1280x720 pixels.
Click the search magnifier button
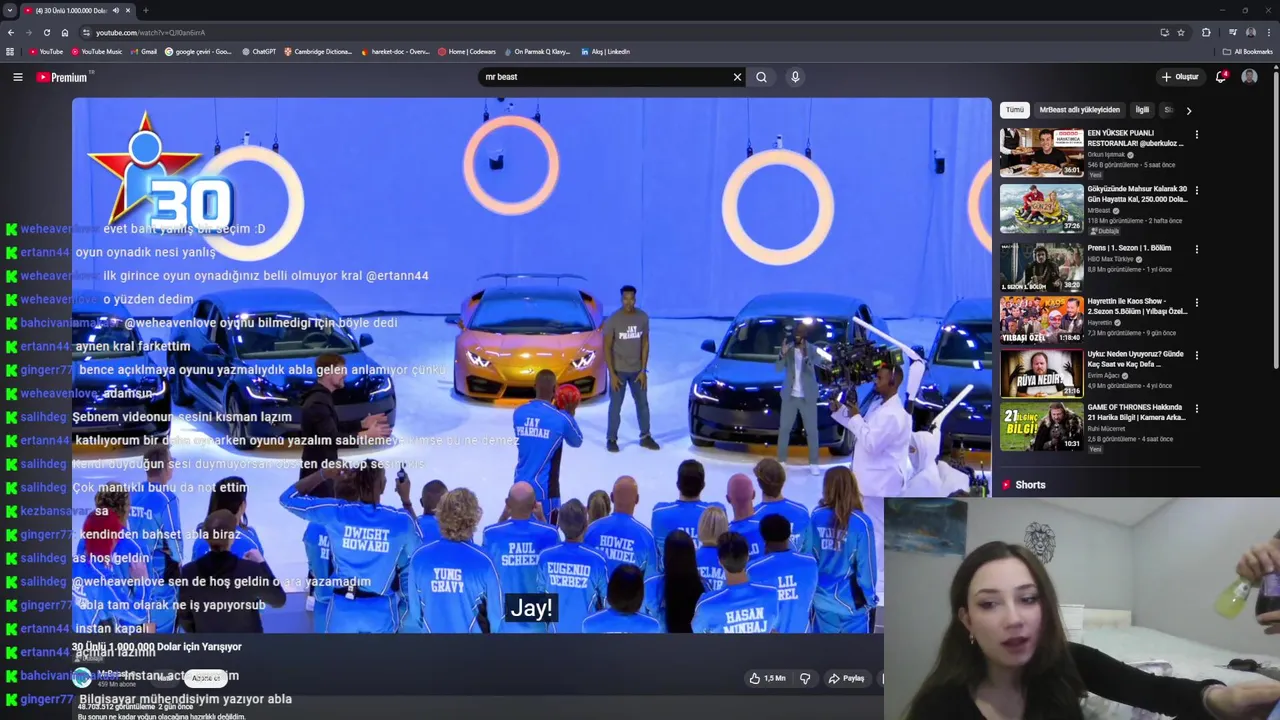pos(762,77)
